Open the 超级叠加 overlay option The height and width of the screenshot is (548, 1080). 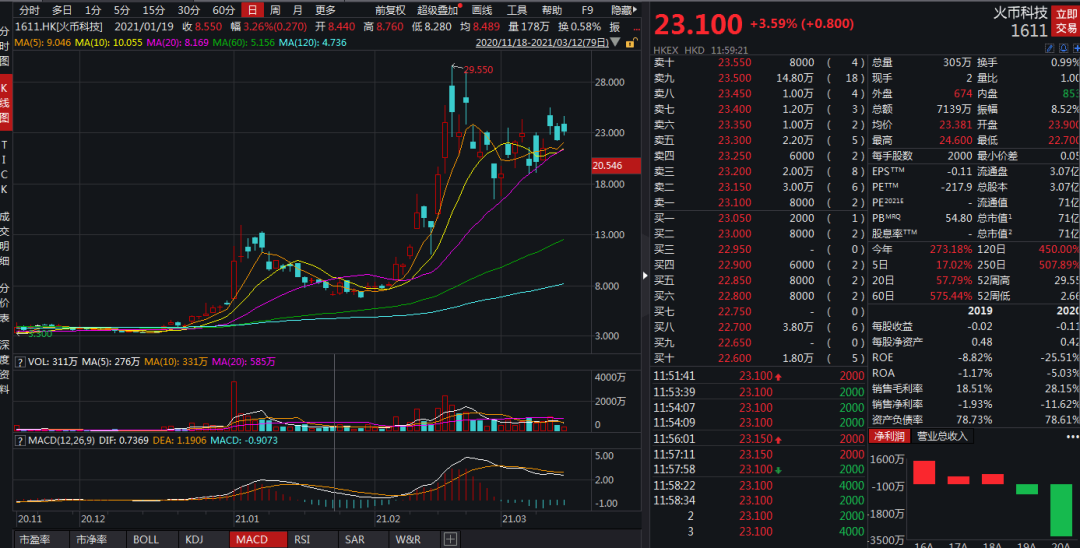point(439,9)
